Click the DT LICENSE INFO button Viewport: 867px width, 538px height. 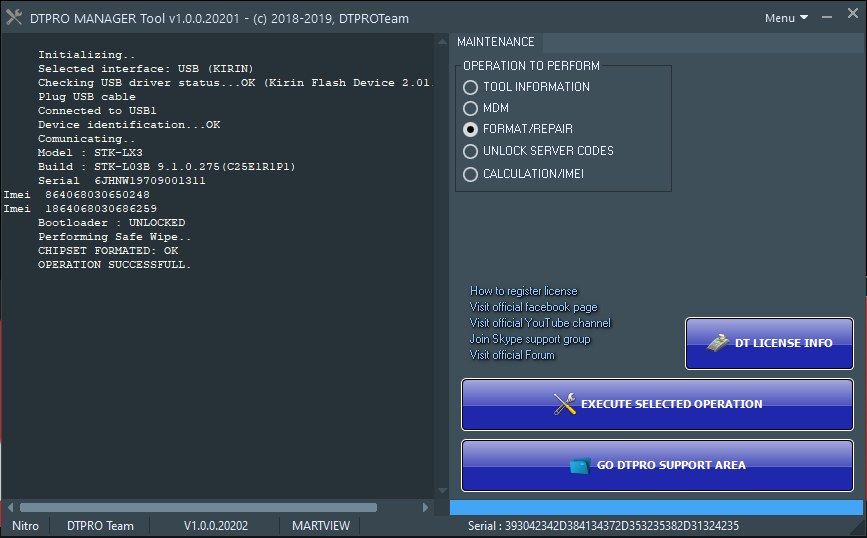[769, 343]
